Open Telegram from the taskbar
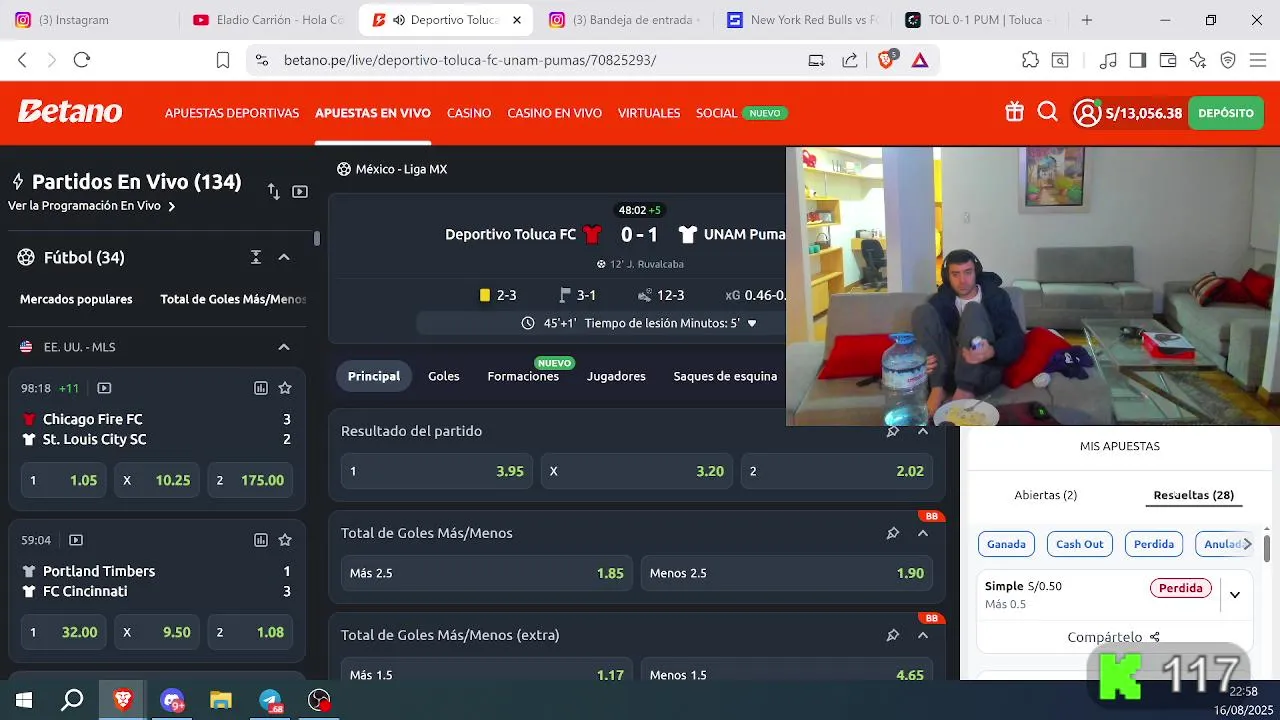1280x720 pixels. (x=271, y=700)
